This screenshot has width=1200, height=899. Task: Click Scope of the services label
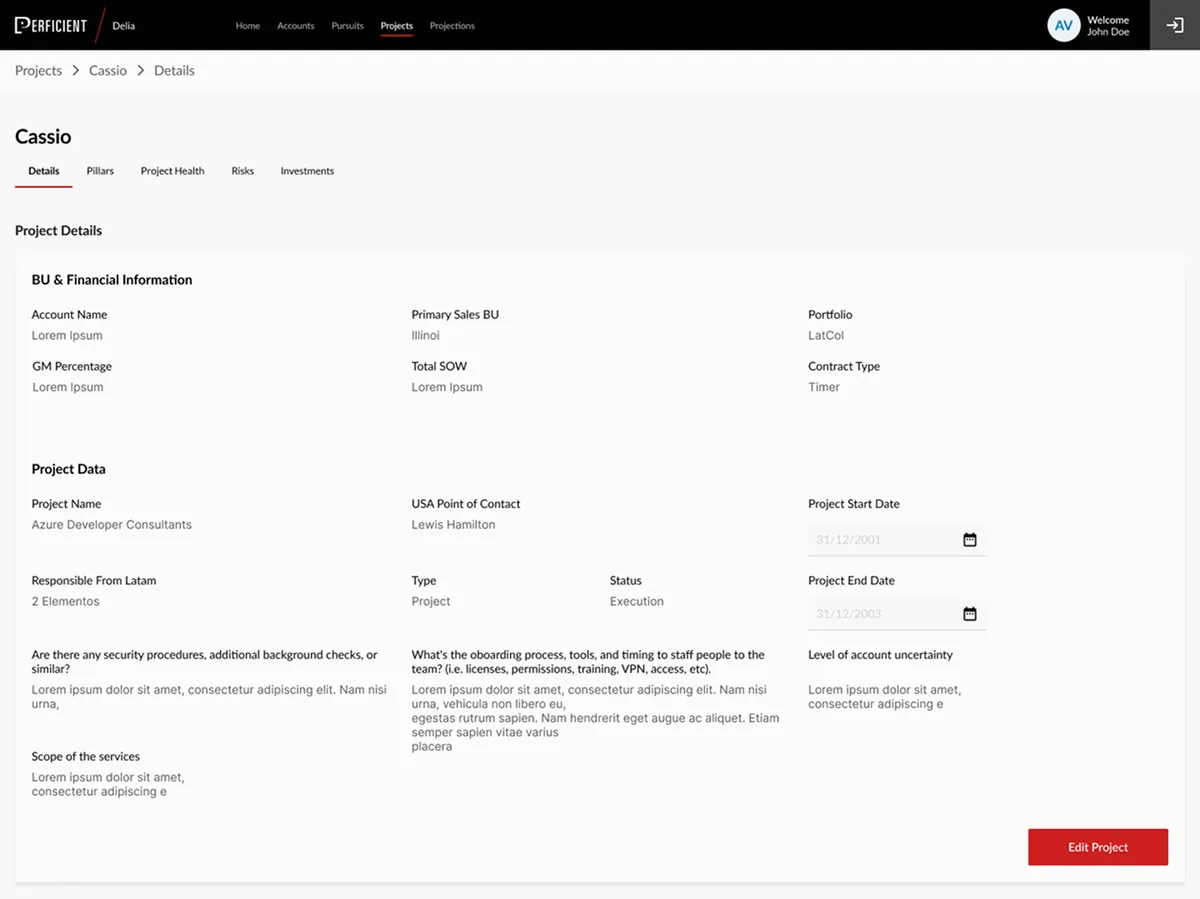coord(86,757)
